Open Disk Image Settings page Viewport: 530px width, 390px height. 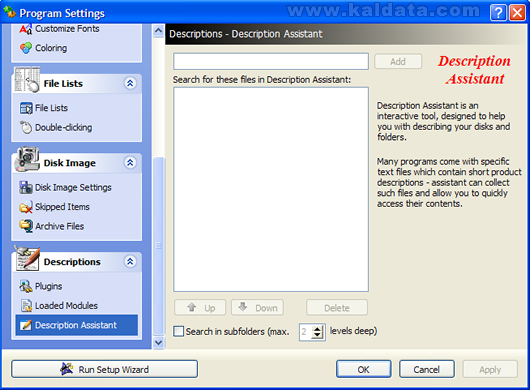pos(73,187)
